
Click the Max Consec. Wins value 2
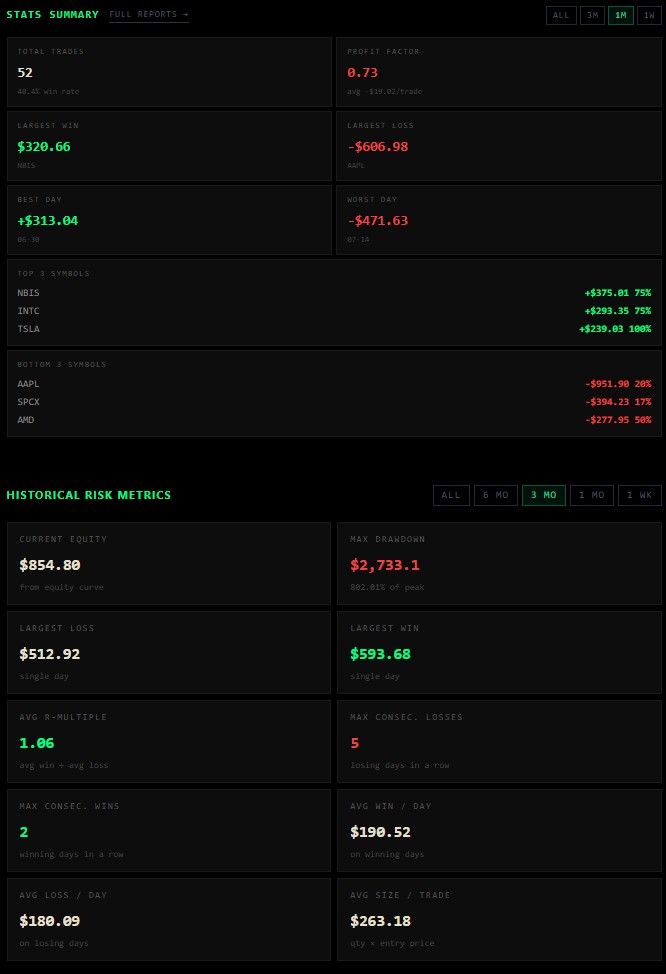(x=24, y=832)
